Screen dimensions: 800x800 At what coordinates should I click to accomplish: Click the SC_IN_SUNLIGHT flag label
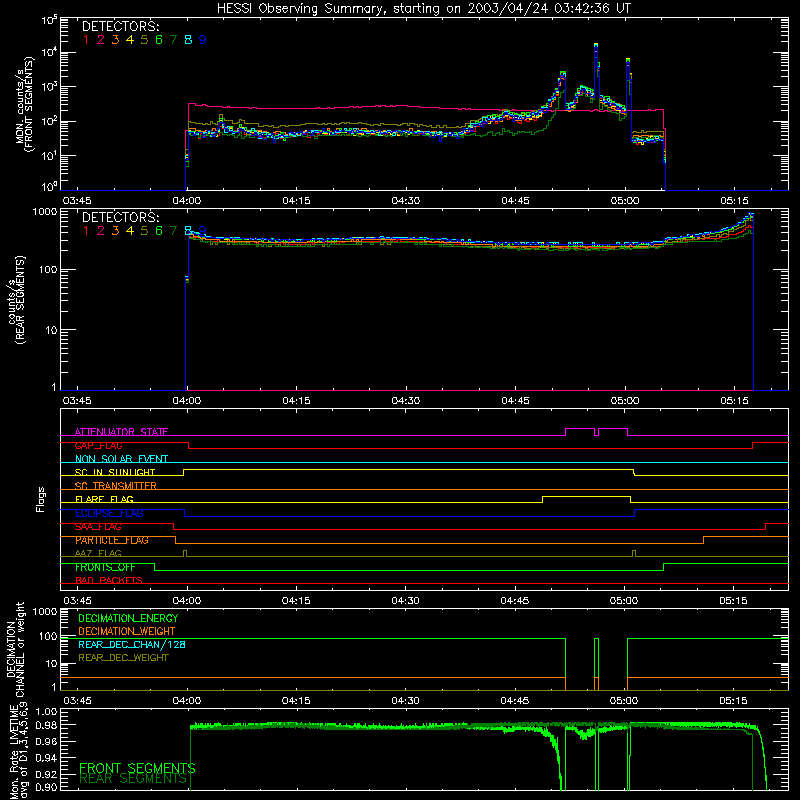tap(114, 472)
